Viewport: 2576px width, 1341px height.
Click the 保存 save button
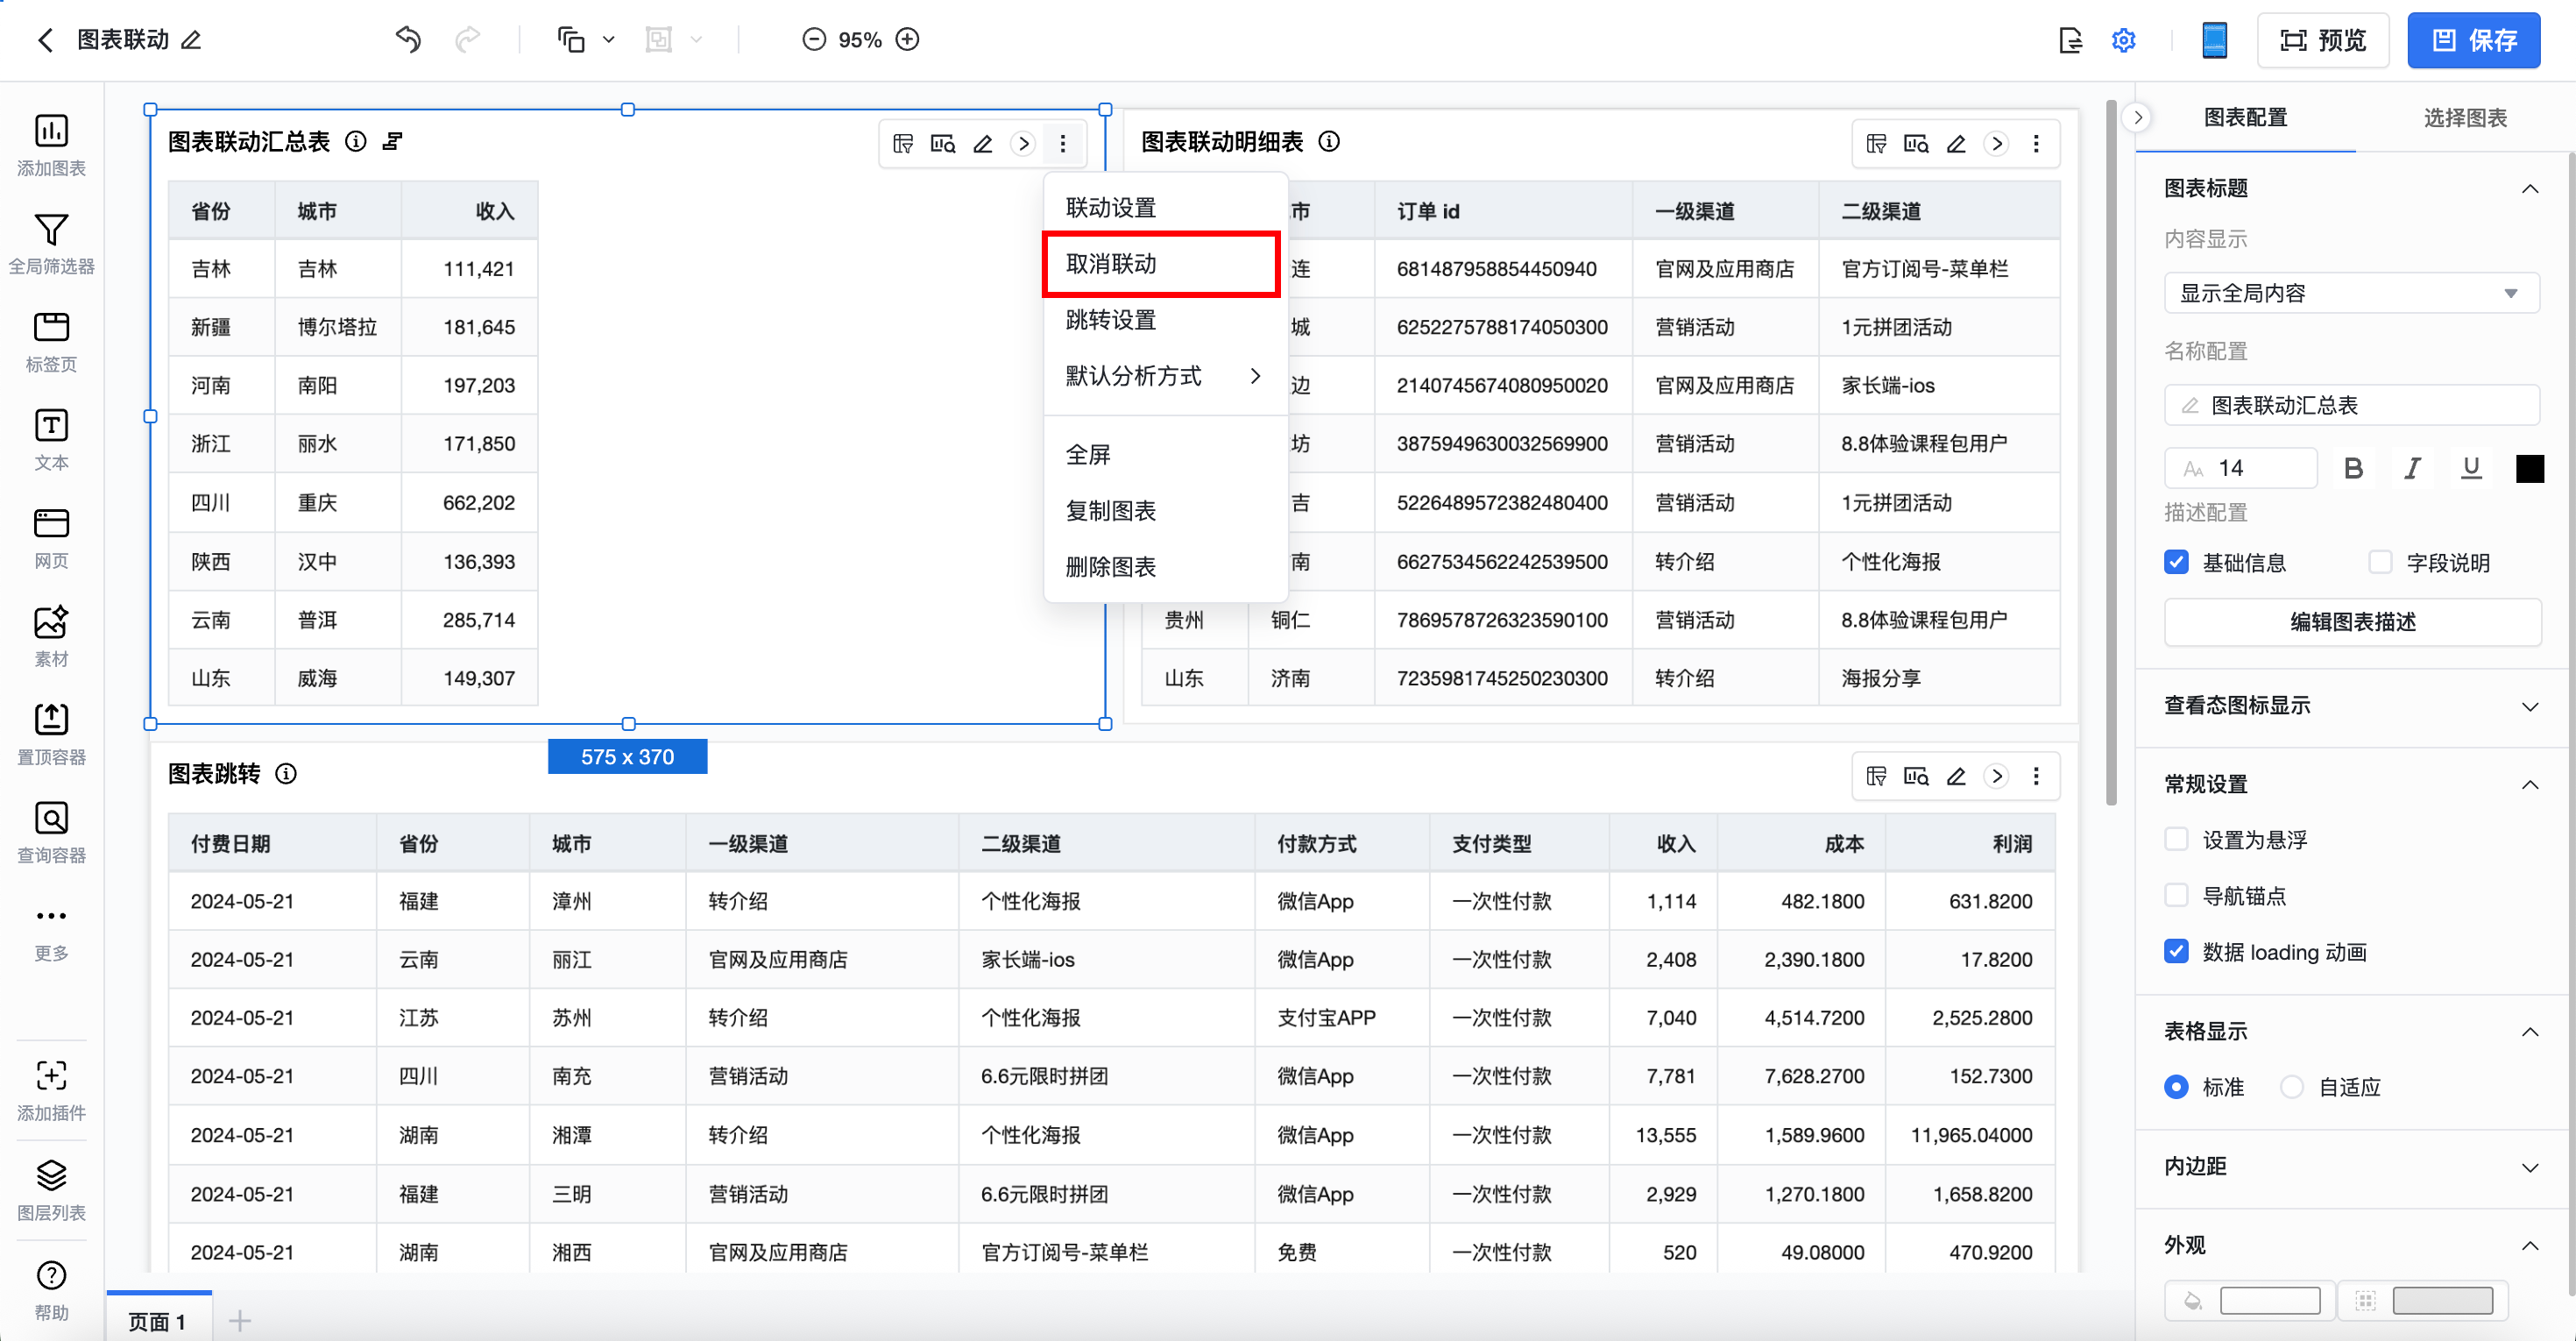click(2473, 40)
